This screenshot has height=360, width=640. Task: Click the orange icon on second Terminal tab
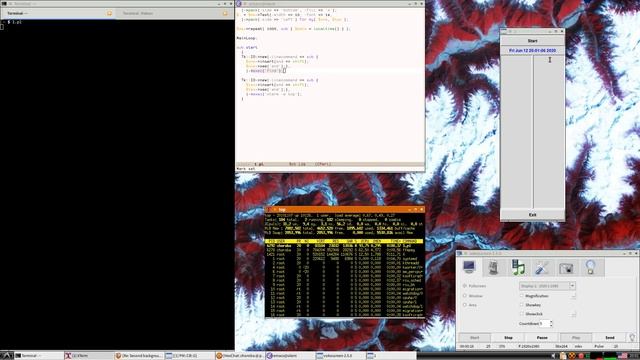coord(225,13)
